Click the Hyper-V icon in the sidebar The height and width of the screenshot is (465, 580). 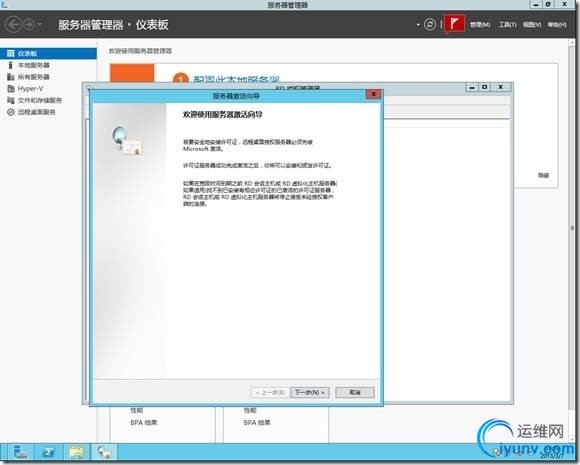(x=11, y=89)
